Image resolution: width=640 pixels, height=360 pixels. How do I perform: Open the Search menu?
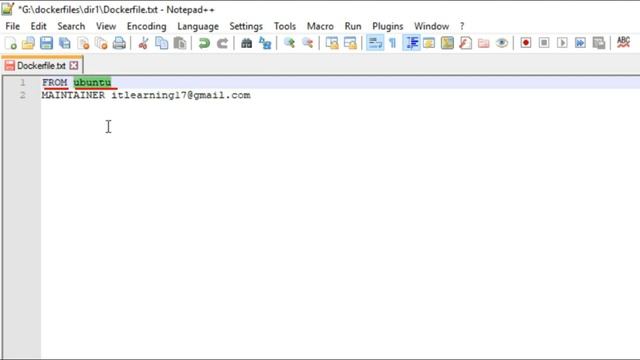pos(71,26)
